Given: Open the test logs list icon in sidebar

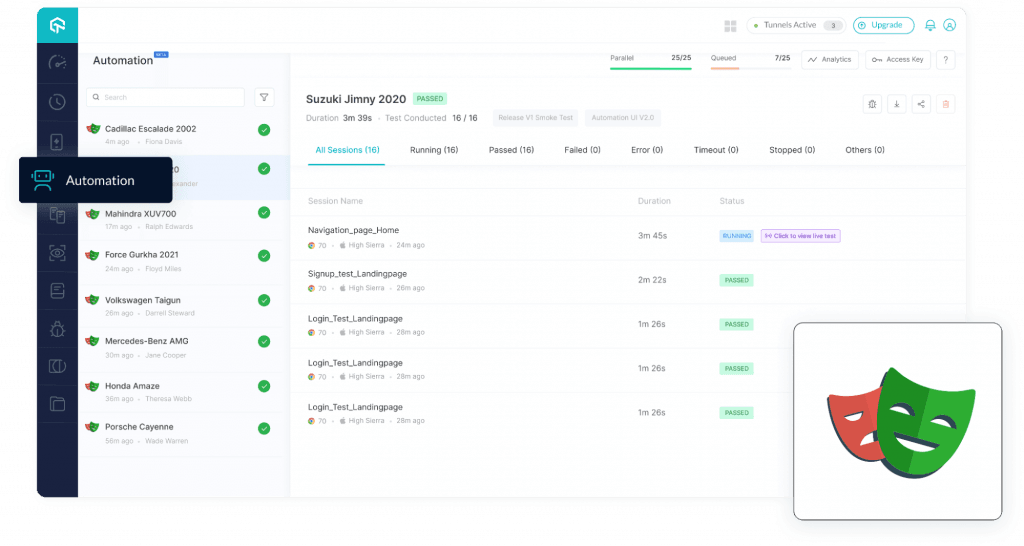Looking at the screenshot, I should tap(57, 291).
